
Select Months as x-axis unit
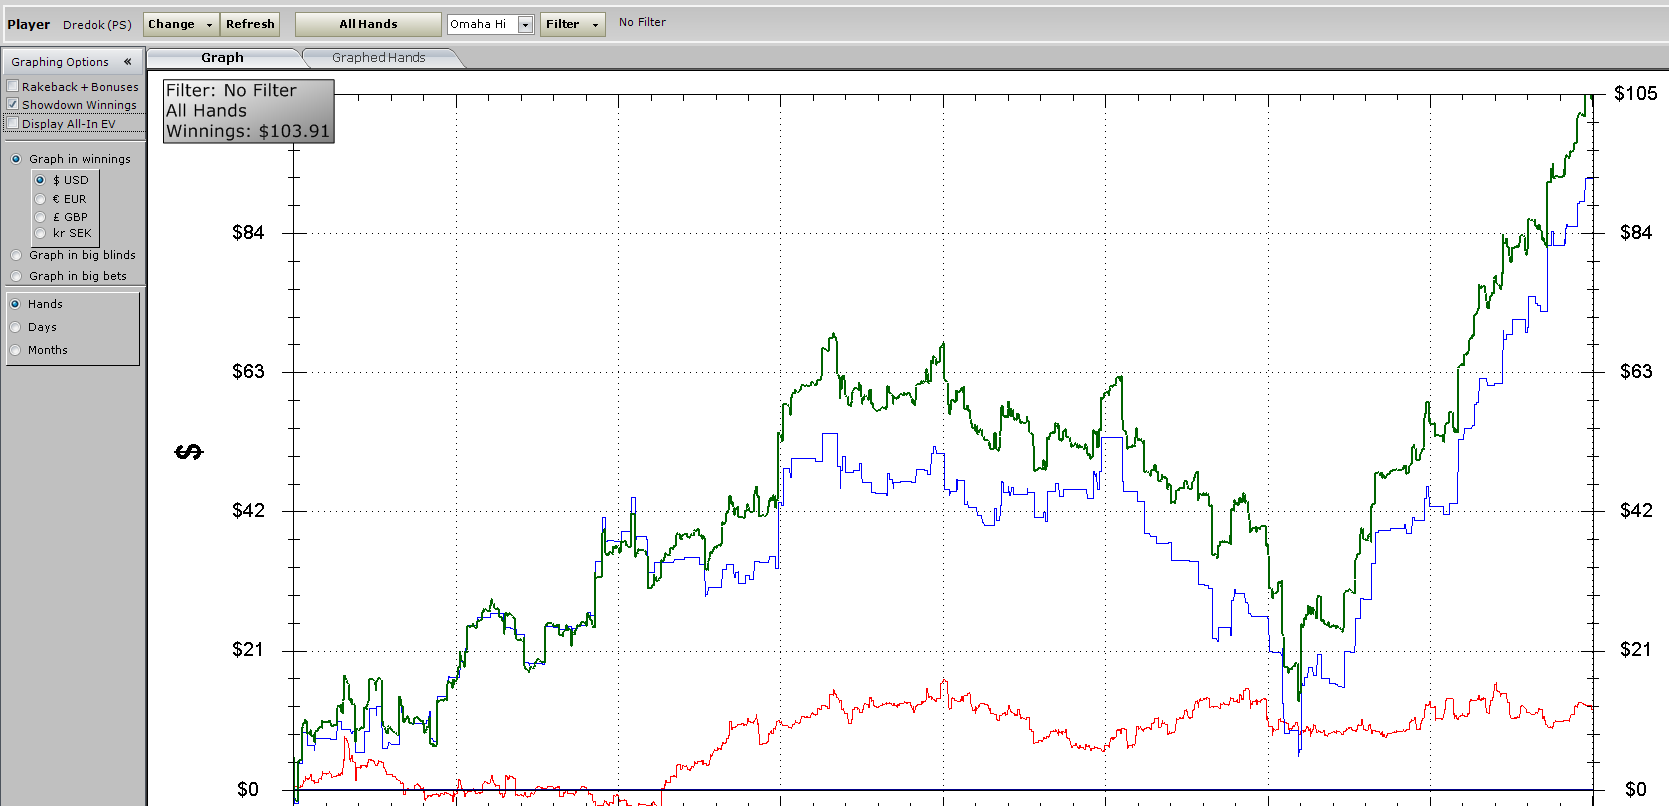point(15,350)
